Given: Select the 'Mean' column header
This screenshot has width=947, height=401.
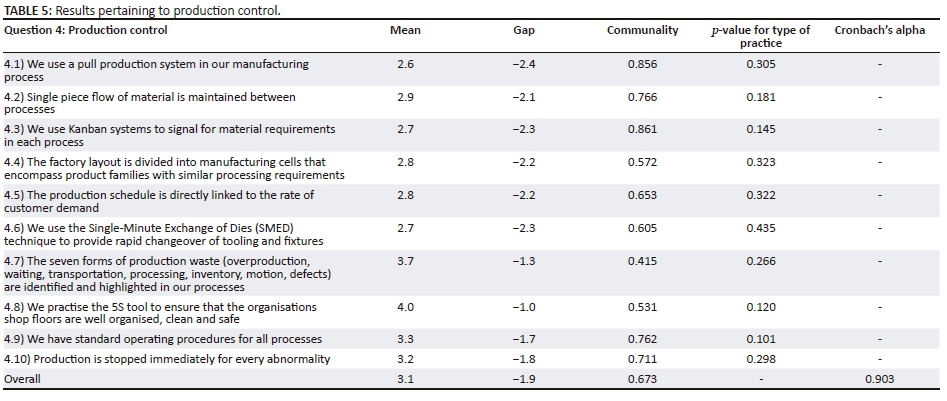Looking at the screenshot, I should point(405,30).
